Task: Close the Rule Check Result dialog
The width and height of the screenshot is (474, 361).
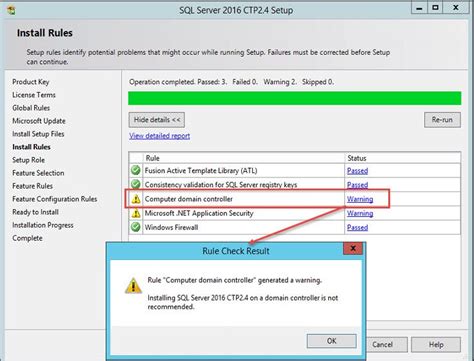Action: point(353,248)
